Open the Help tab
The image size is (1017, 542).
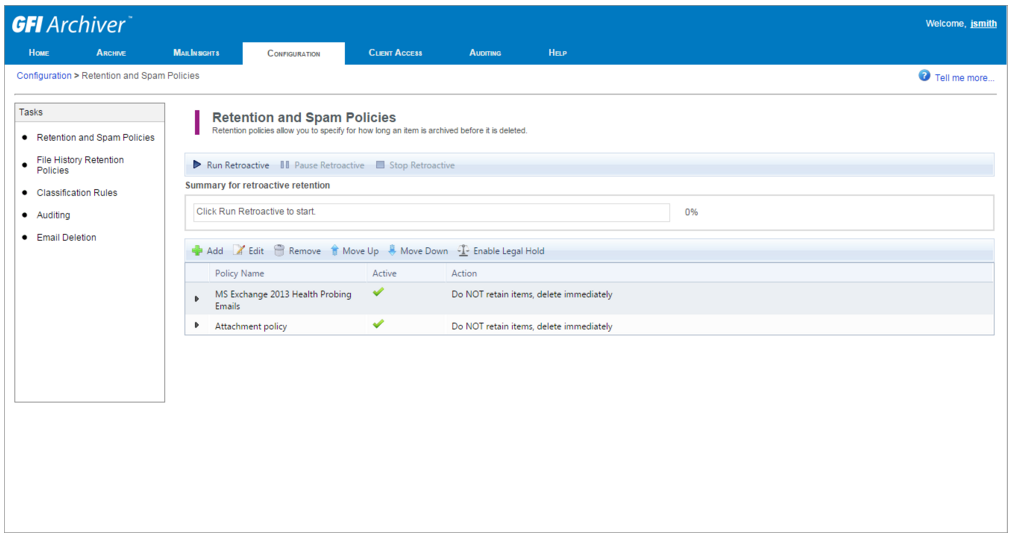coord(557,53)
